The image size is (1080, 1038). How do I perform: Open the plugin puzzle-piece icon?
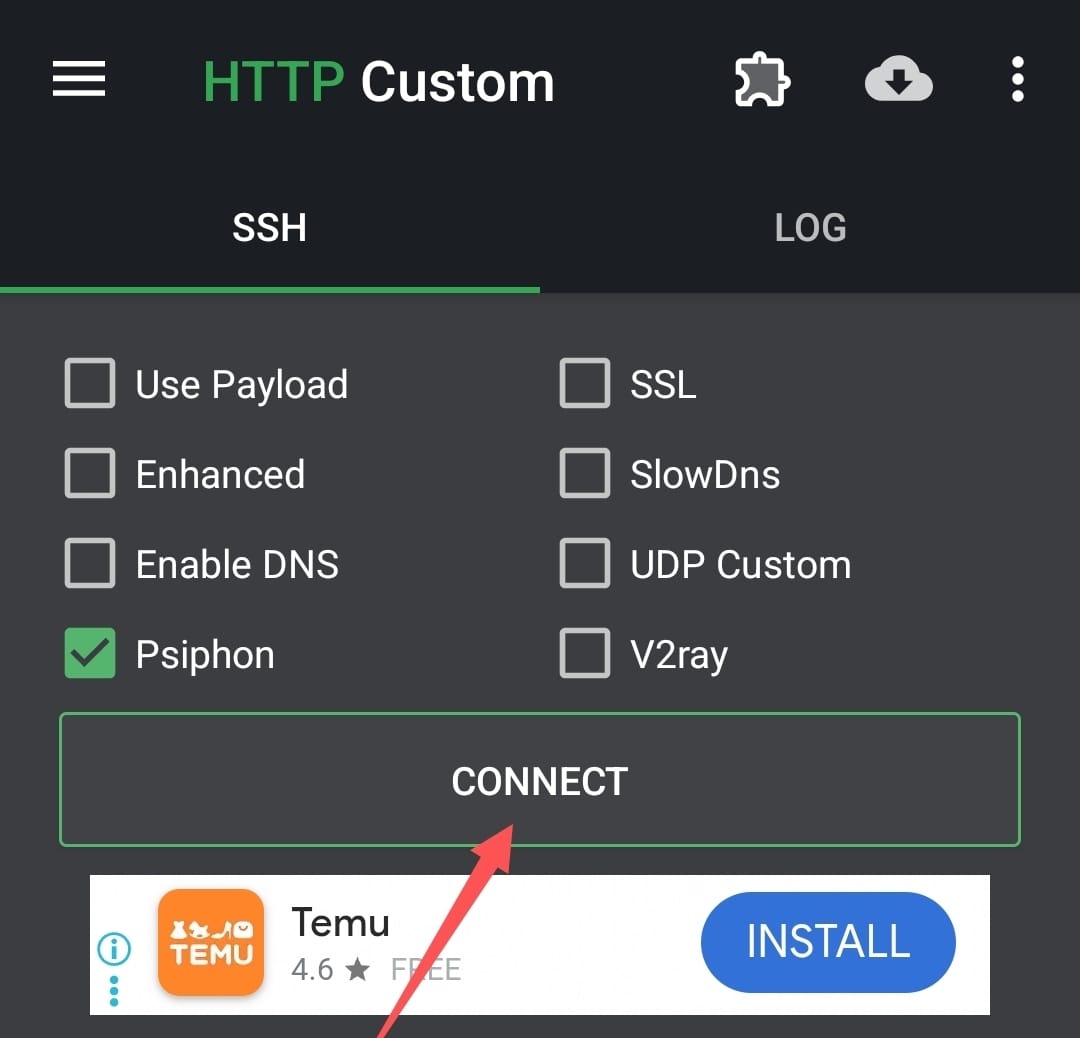coord(762,80)
